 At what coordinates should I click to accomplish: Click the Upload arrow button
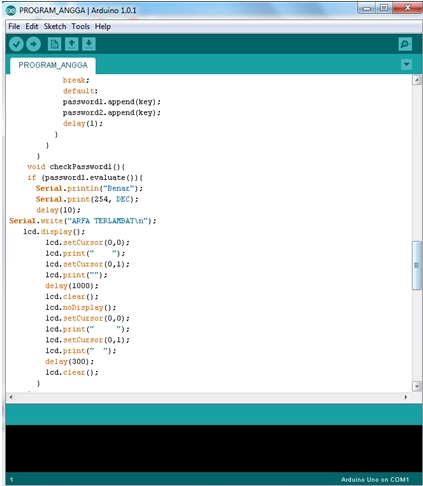(x=33, y=44)
